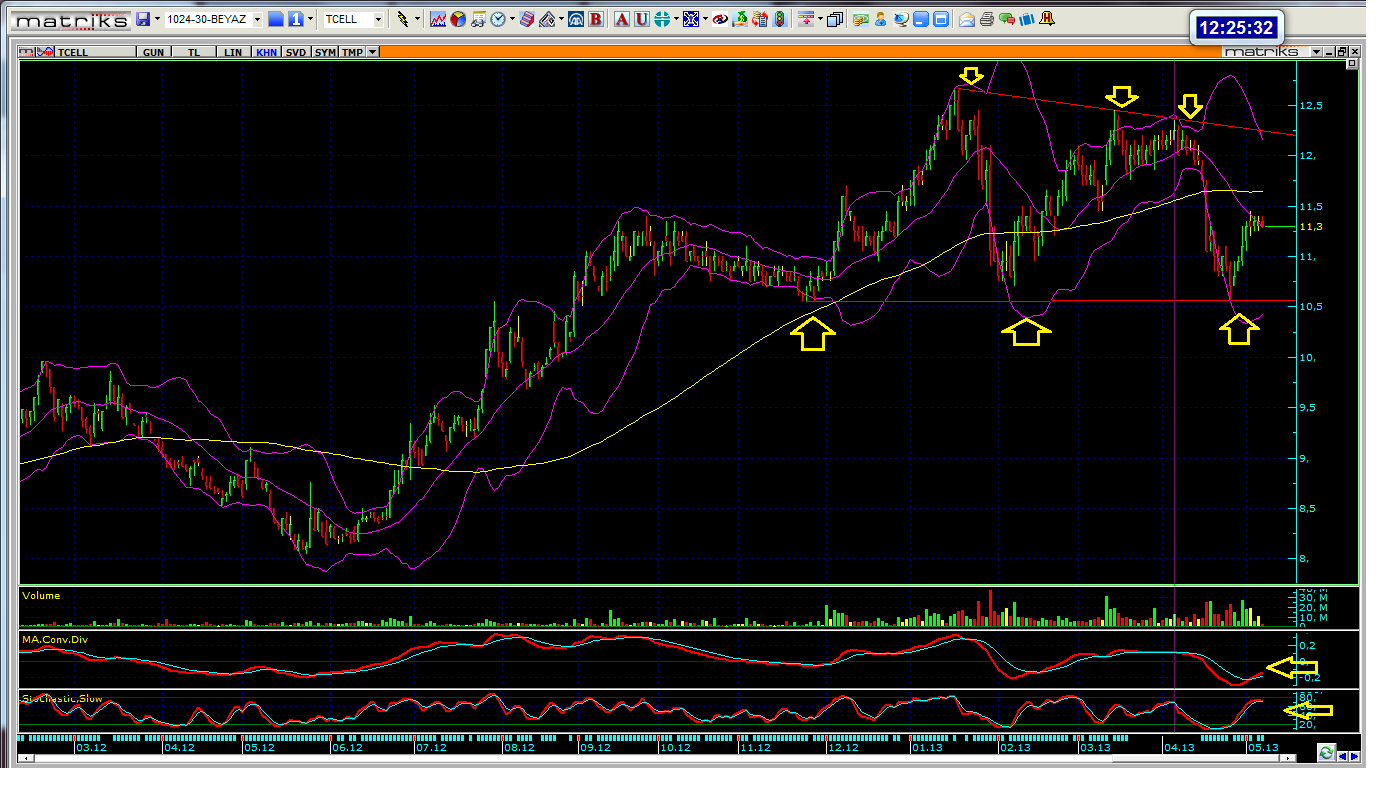Expand dropdown arrow after TMP button
Viewport: 1394px width, 804px height.
pos(373,52)
